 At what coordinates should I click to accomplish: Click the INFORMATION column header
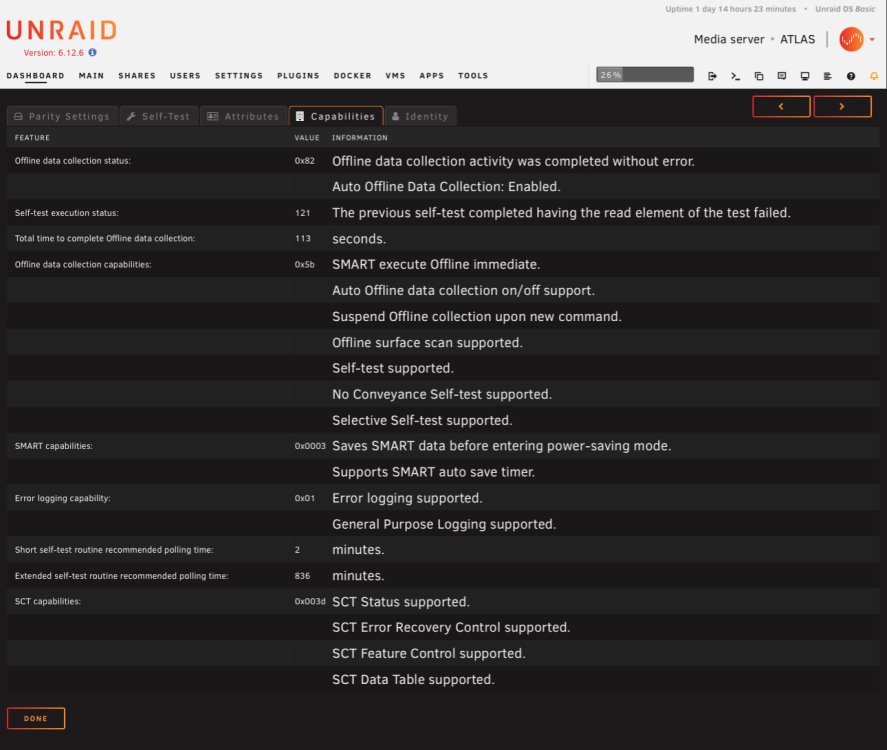pos(360,138)
